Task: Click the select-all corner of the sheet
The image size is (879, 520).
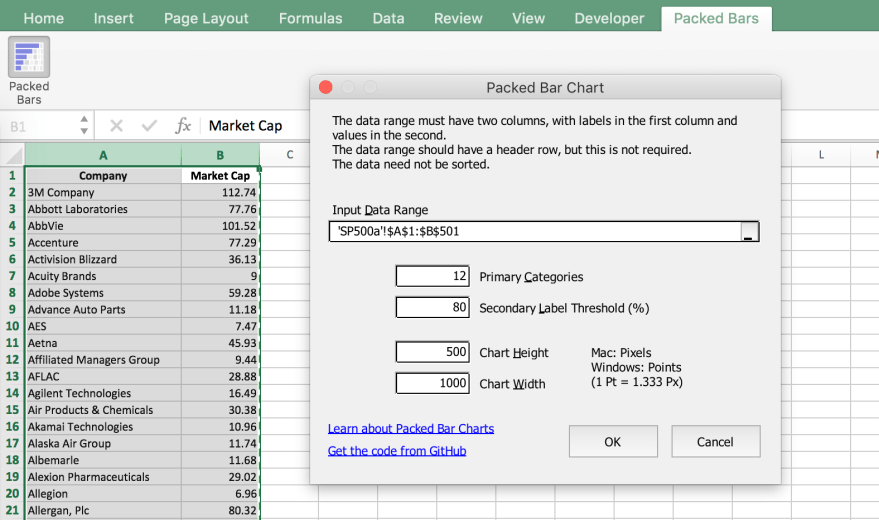Action: pyautogui.click(x=12, y=155)
